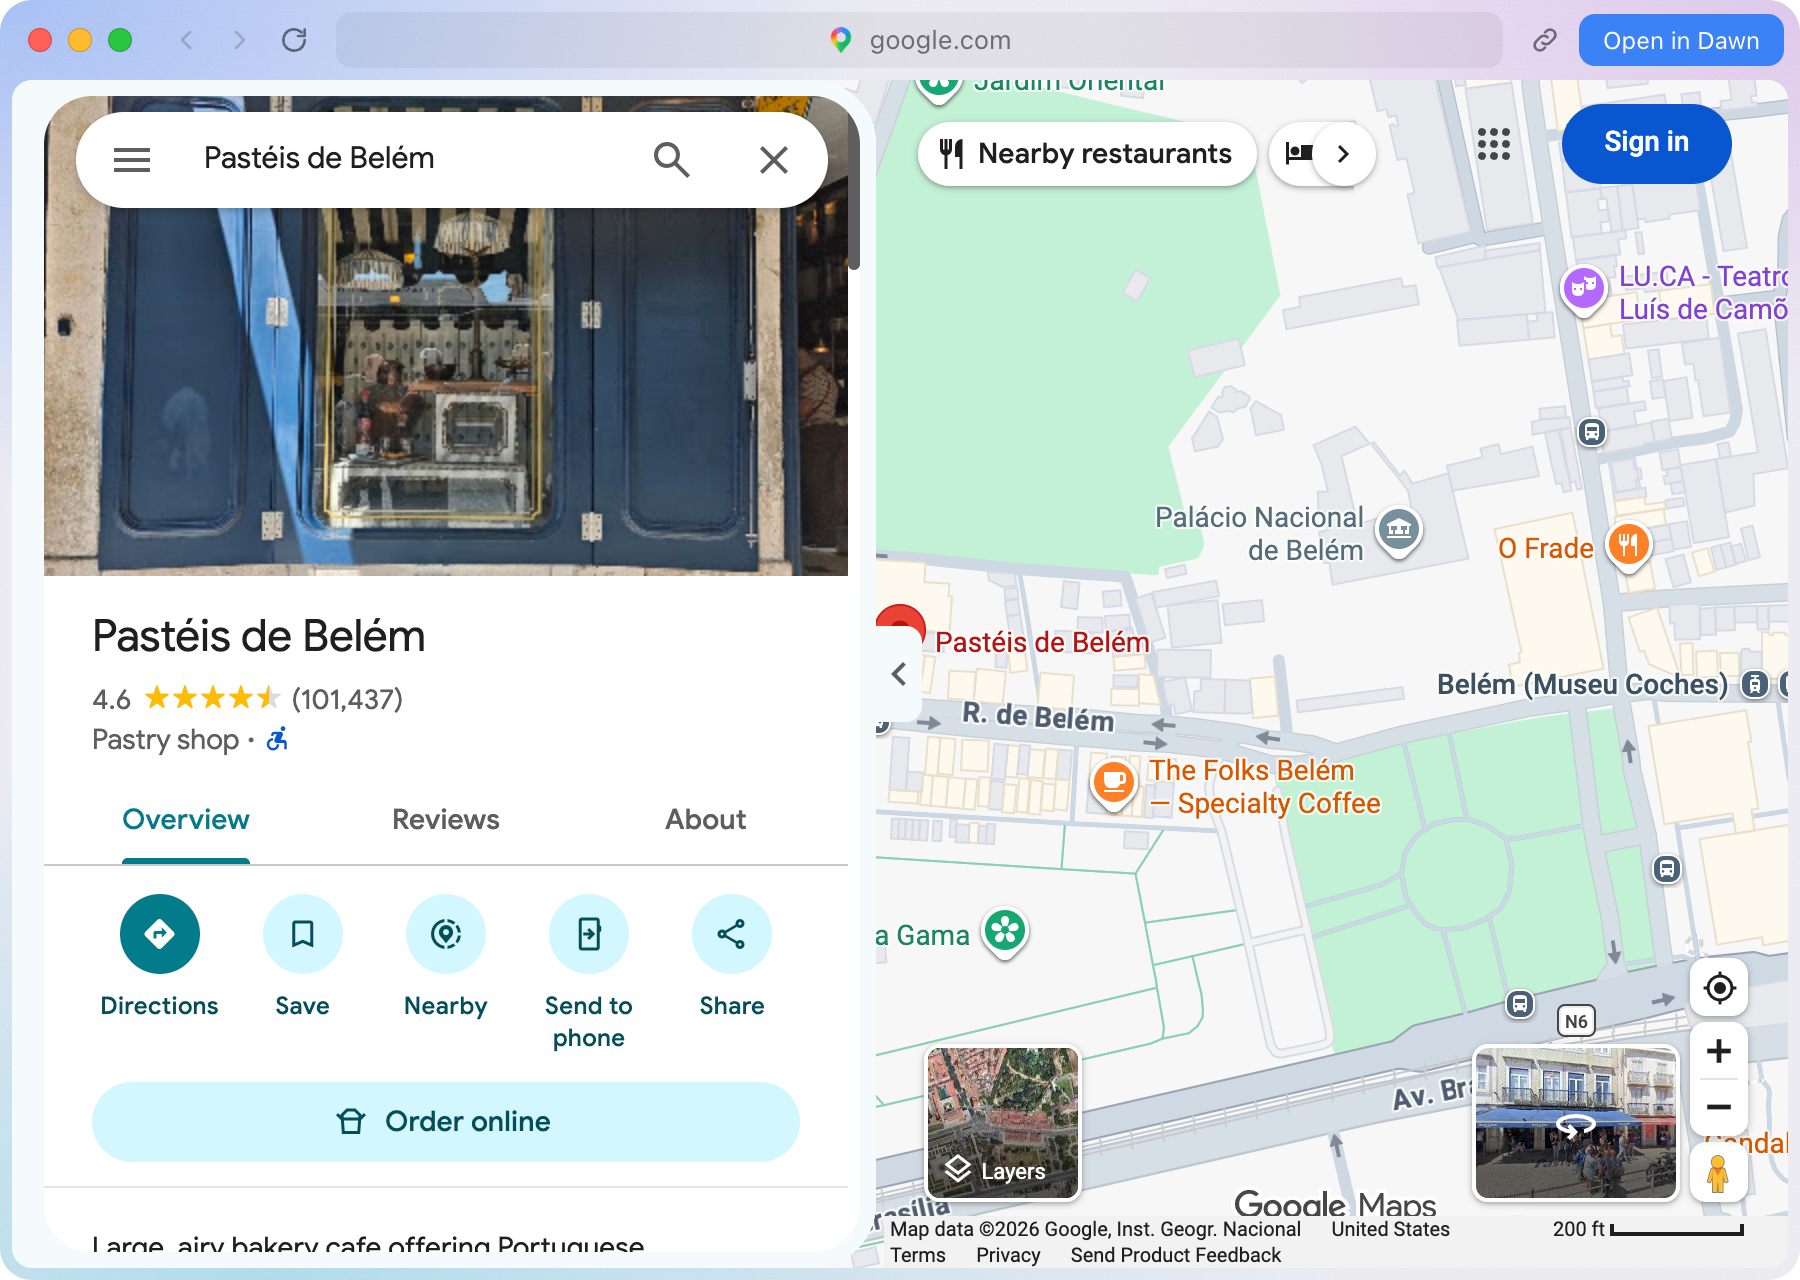The height and width of the screenshot is (1280, 1800).
Task: Copy page link via chain icon
Action: point(1545,40)
